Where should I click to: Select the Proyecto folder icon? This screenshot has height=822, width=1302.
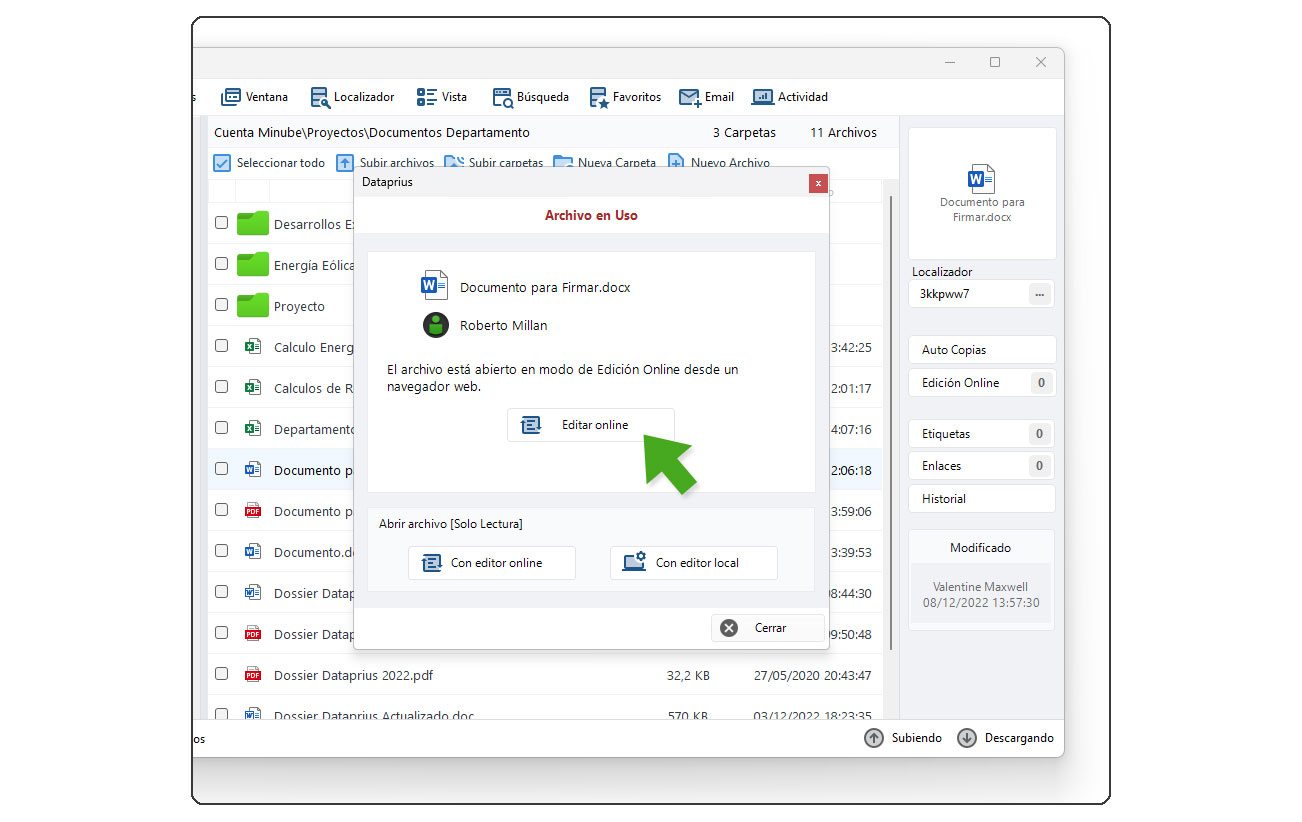(x=253, y=305)
